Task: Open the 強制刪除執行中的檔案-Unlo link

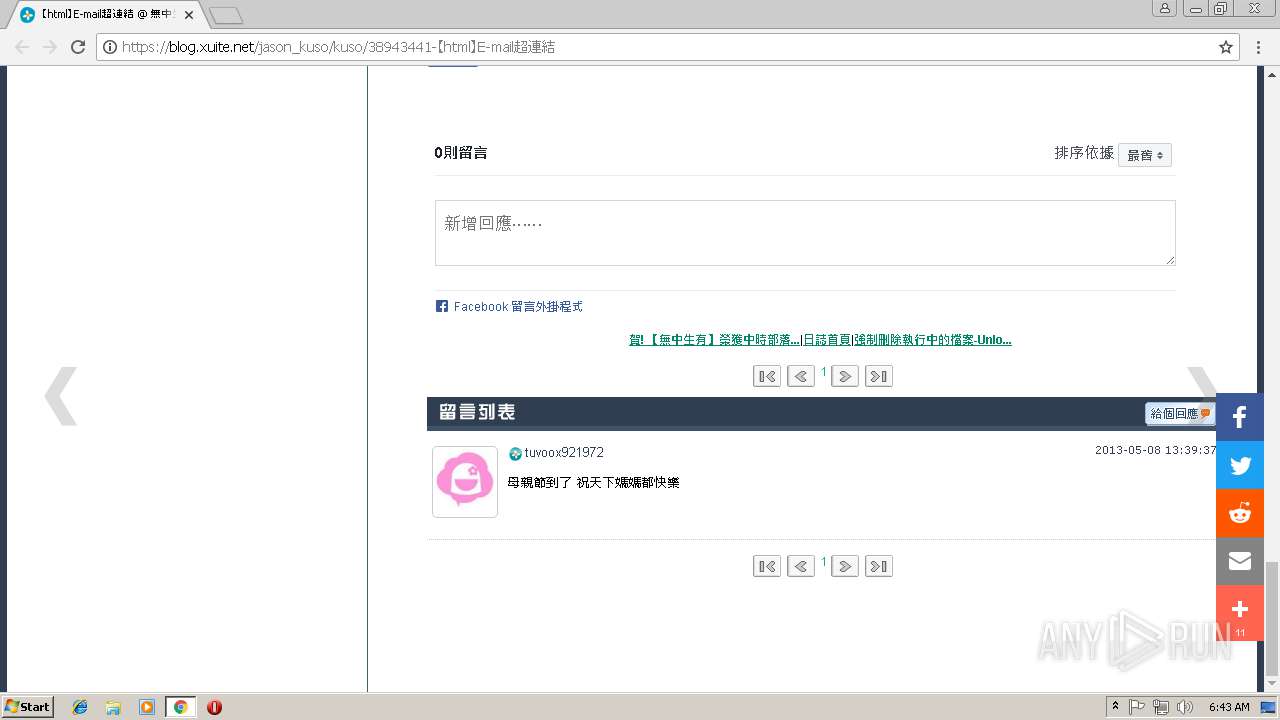Action: point(933,340)
